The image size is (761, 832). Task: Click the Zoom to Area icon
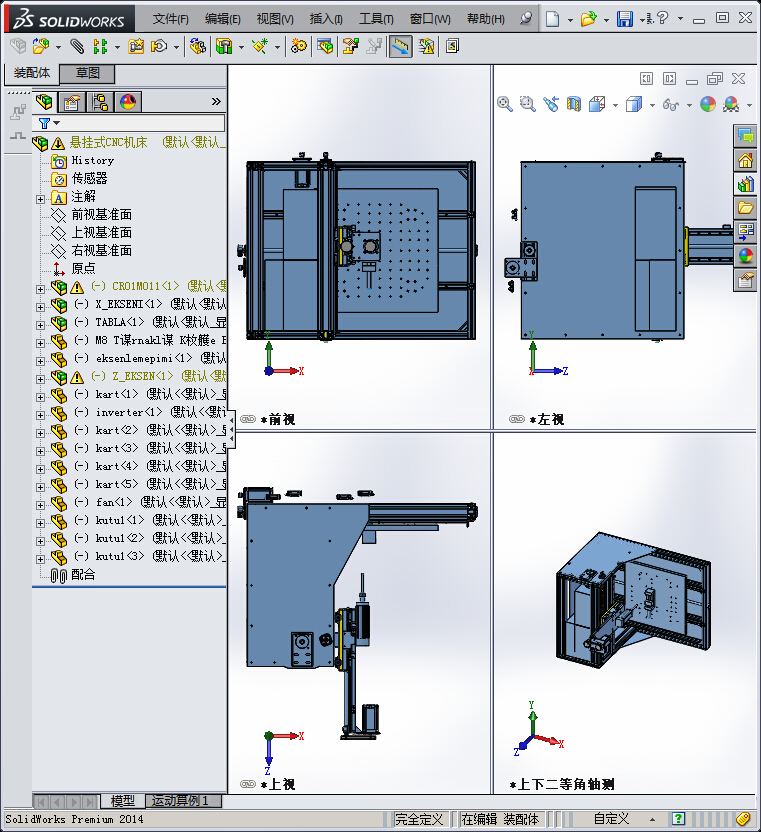[527, 104]
